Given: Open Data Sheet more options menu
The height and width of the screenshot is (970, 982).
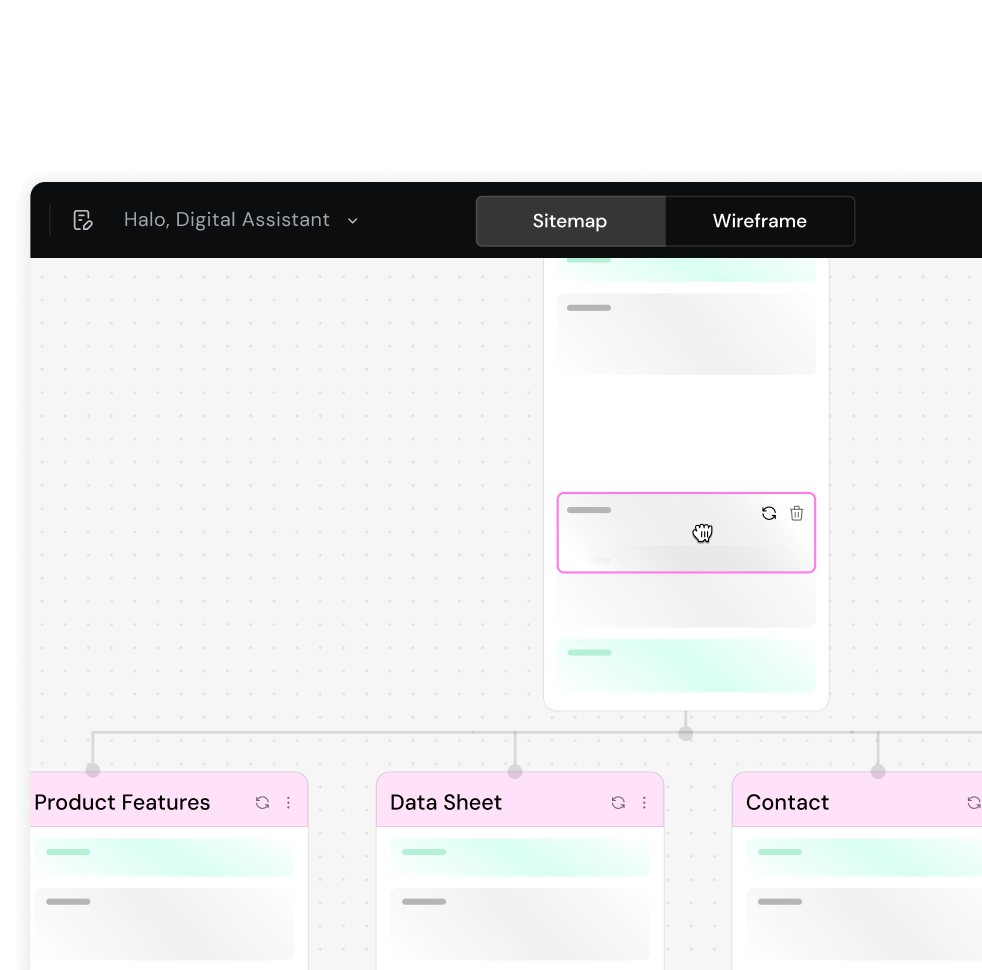Looking at the screenshot, I should 644,802.
